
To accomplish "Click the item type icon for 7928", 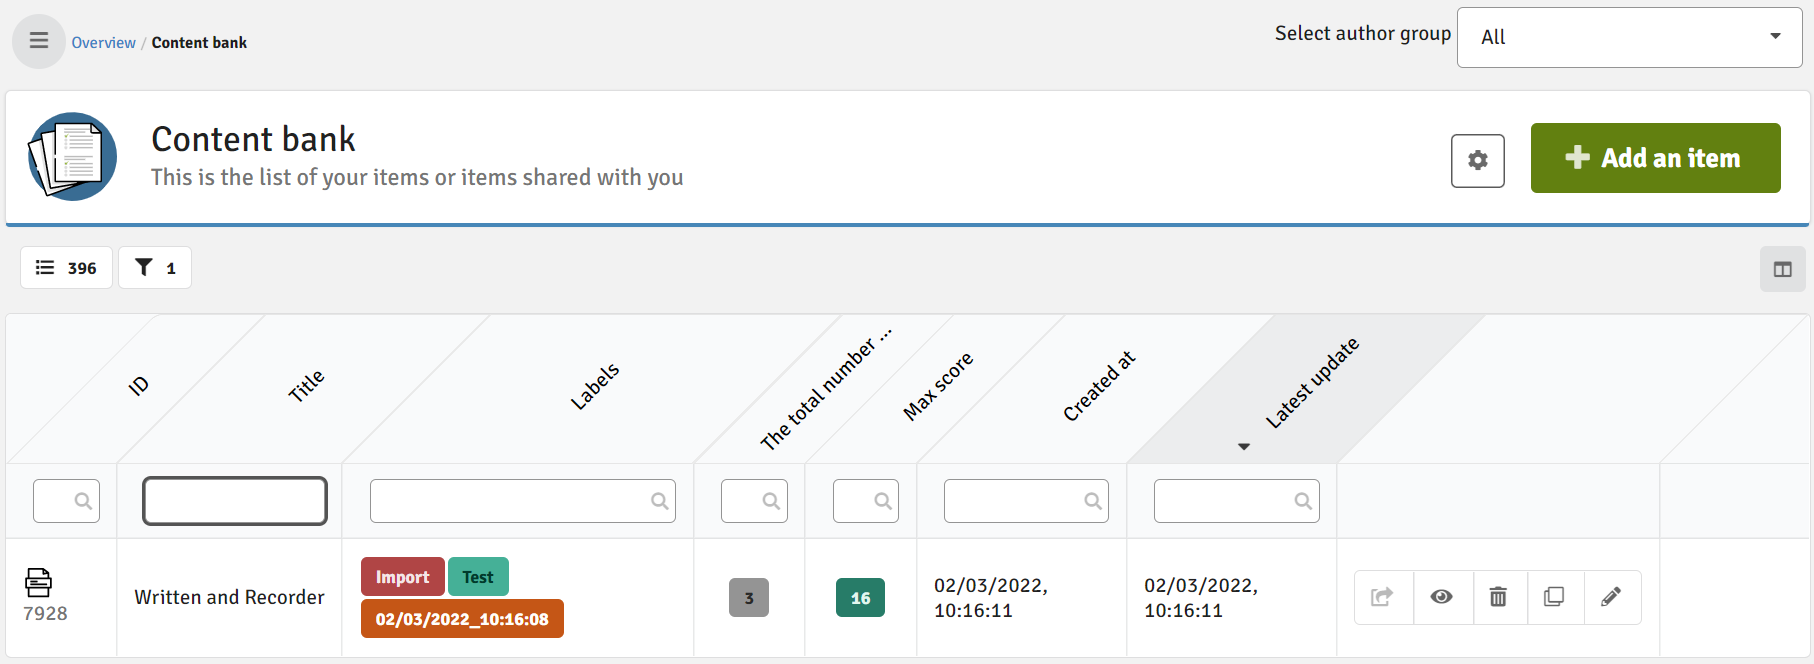I will pos(38,582).
